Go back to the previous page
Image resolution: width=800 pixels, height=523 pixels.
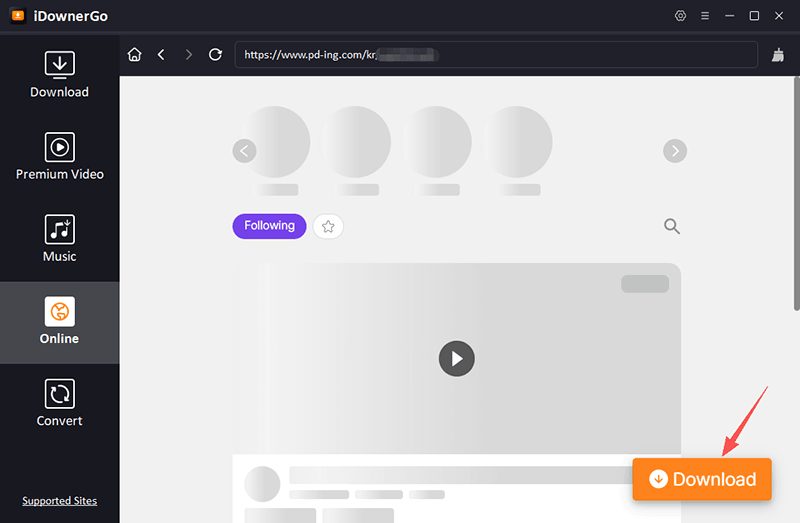tap(161, 55)
